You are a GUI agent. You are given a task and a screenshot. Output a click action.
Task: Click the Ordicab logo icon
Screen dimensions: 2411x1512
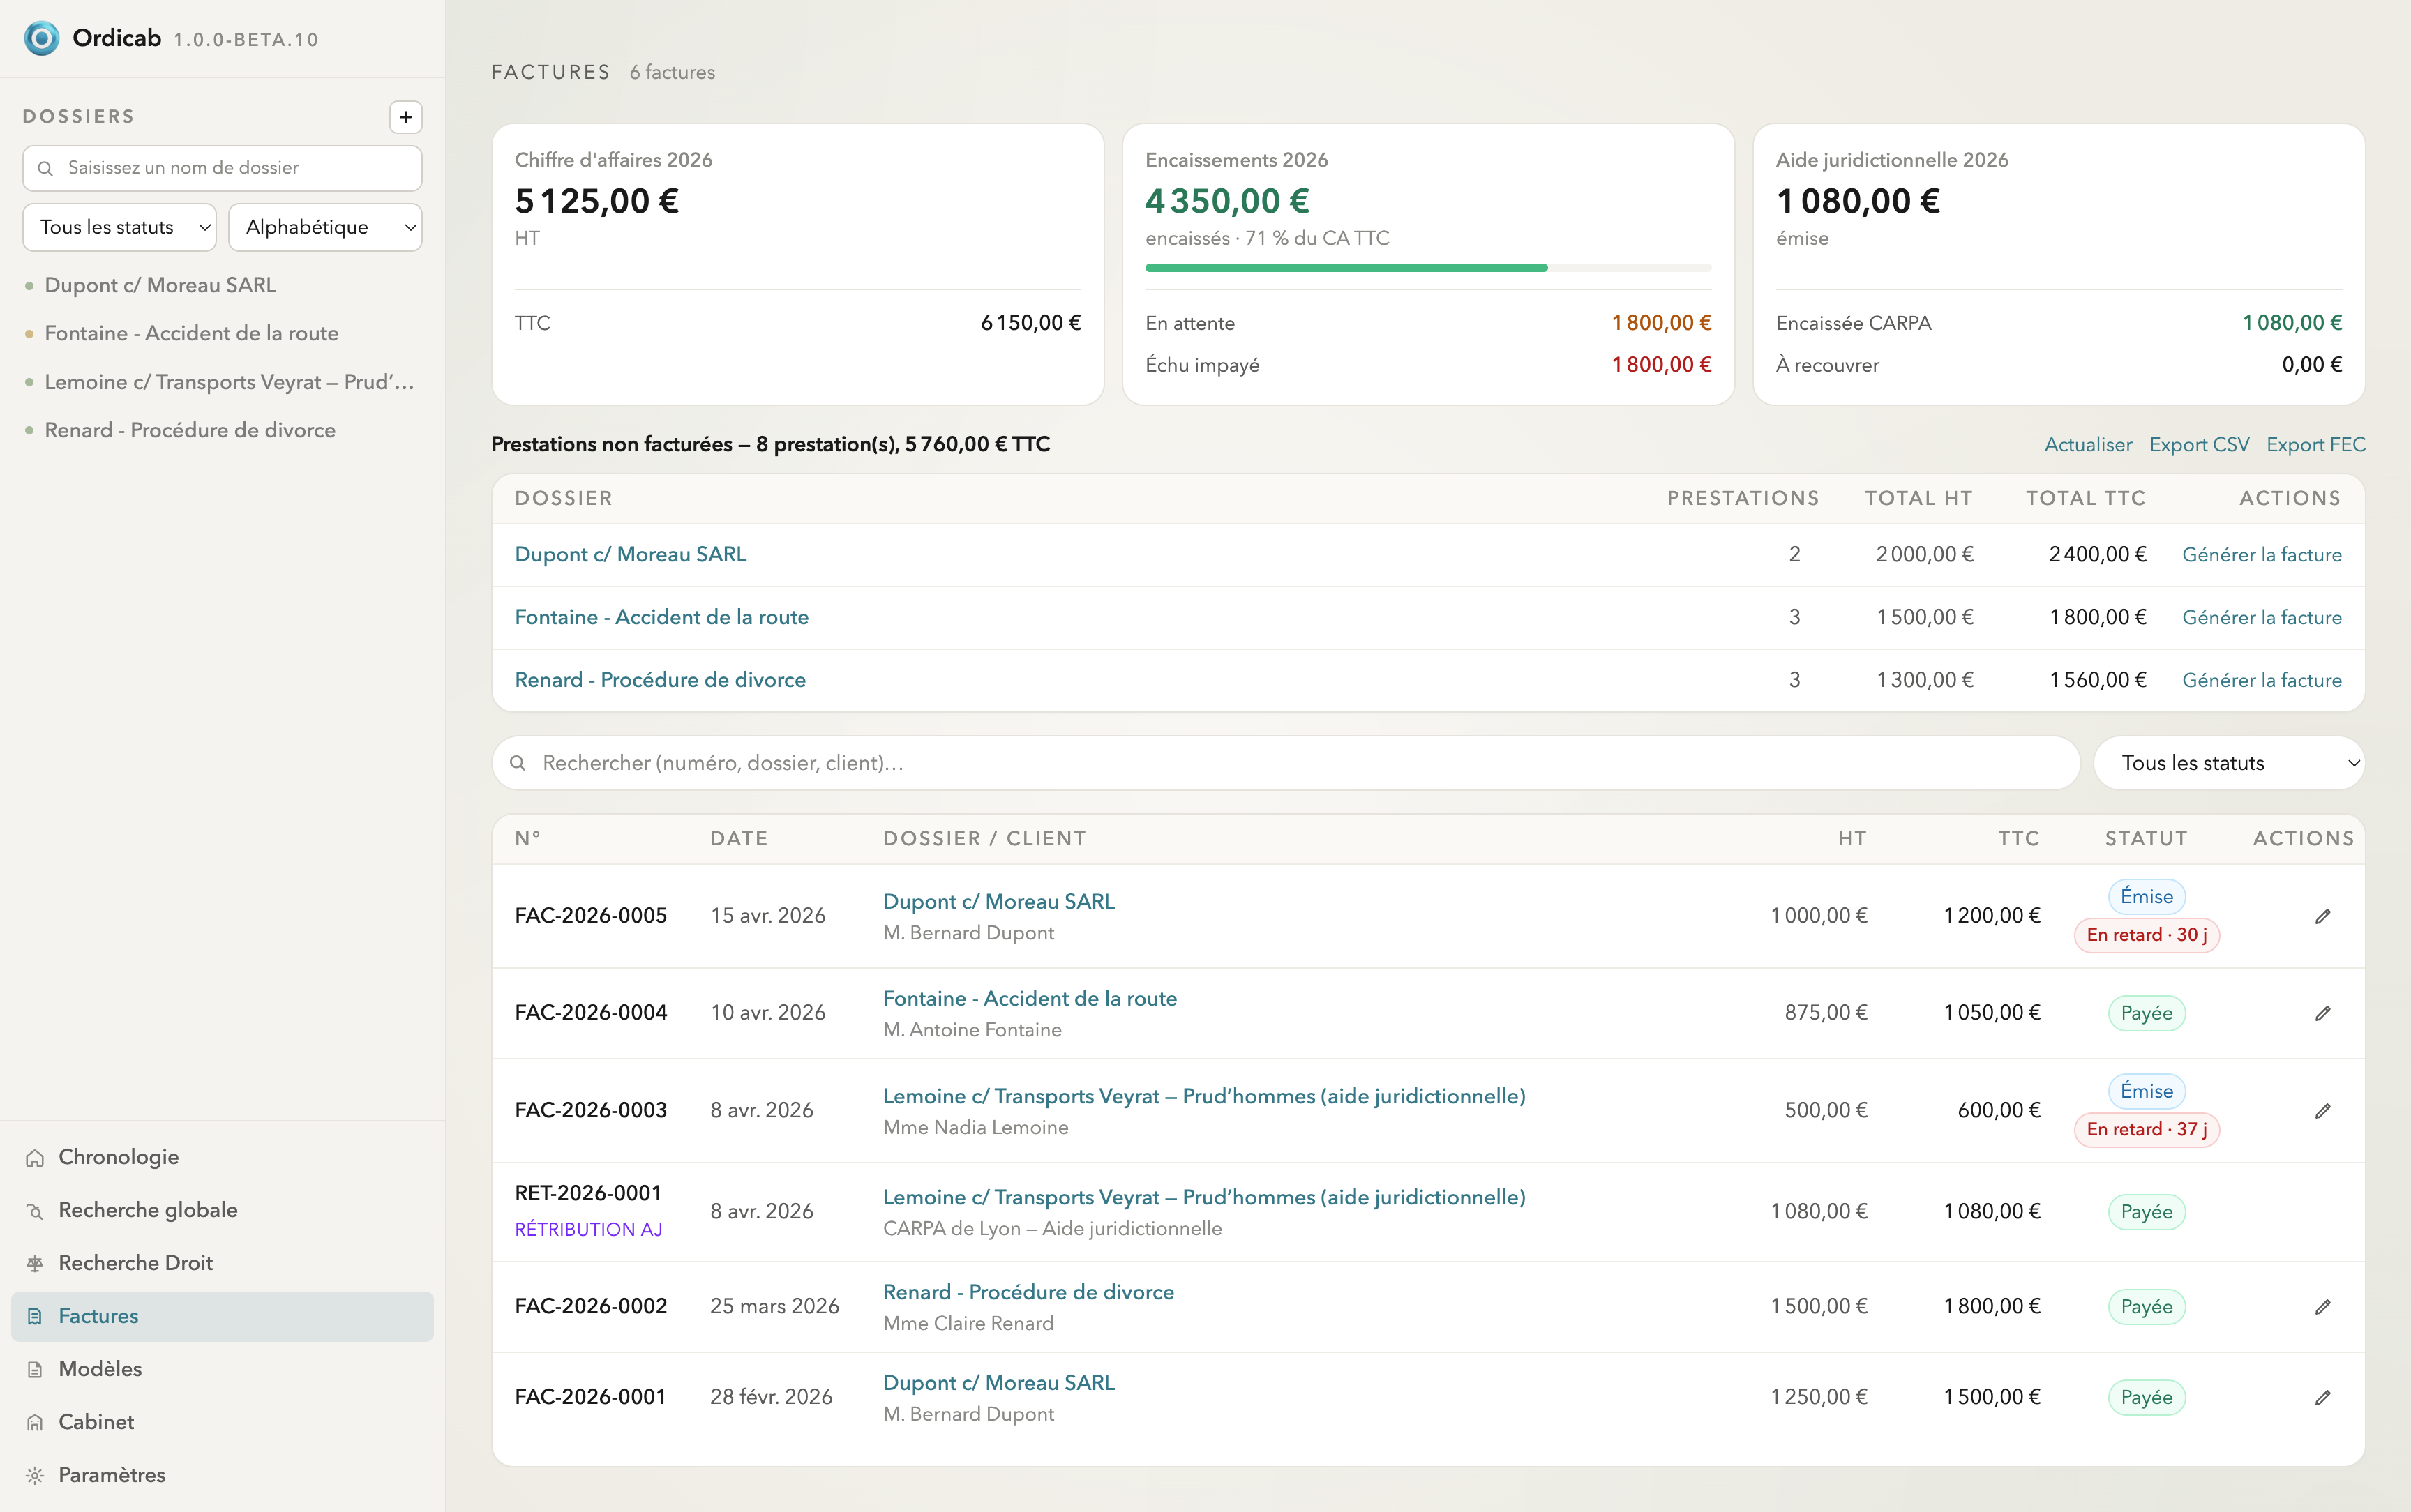tap(41, 38)
